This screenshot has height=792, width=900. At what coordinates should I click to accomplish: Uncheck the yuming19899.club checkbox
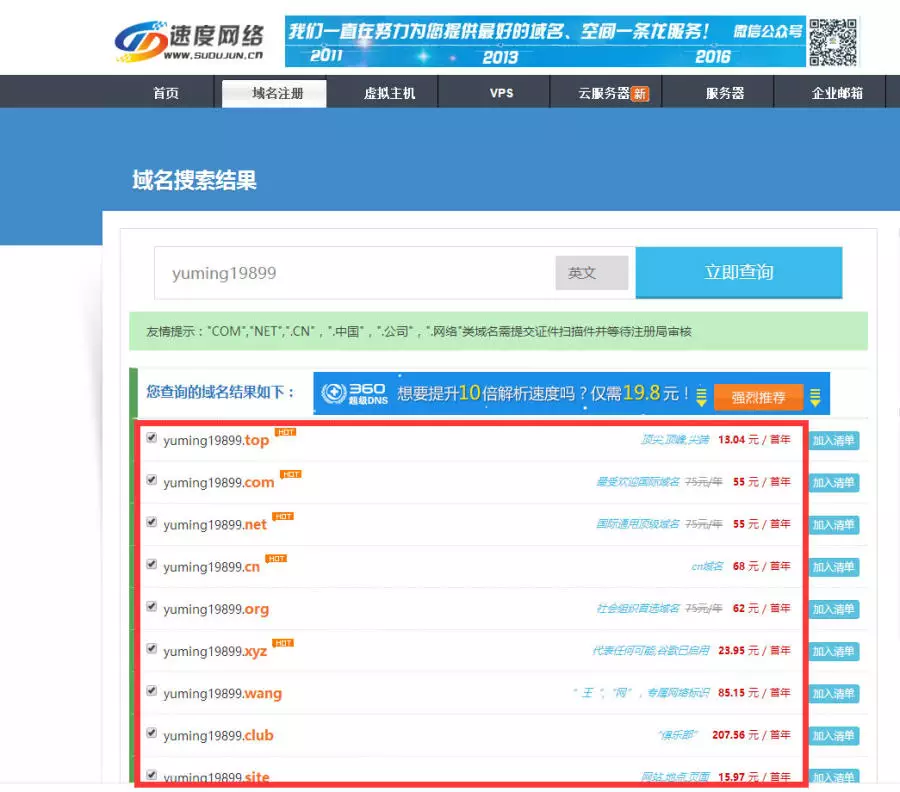click(152, 732)
